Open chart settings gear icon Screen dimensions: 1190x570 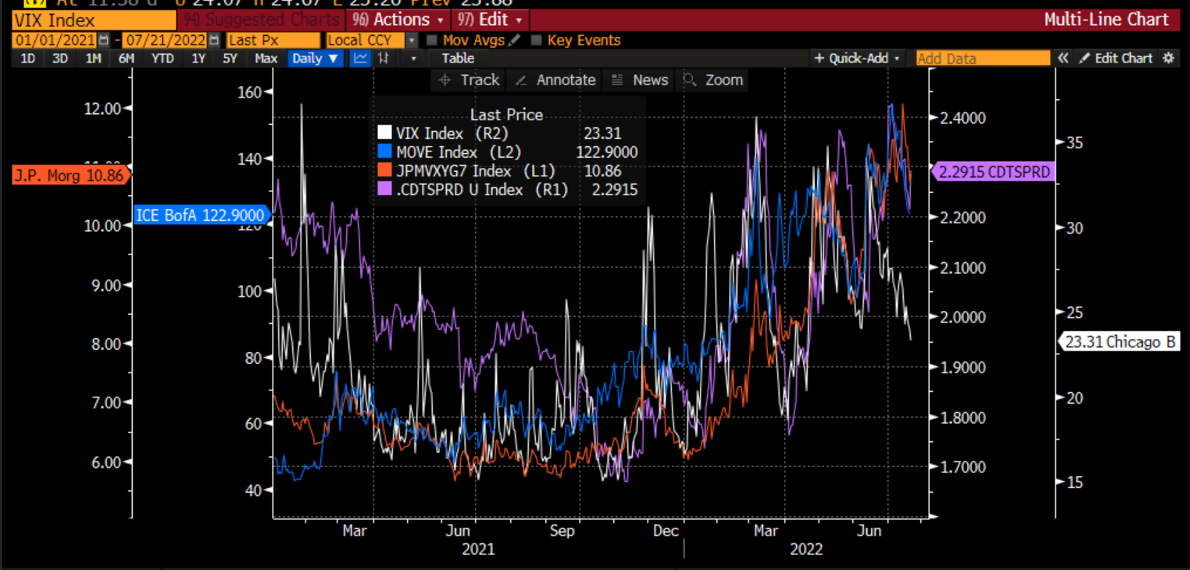tap(1166, 59)
